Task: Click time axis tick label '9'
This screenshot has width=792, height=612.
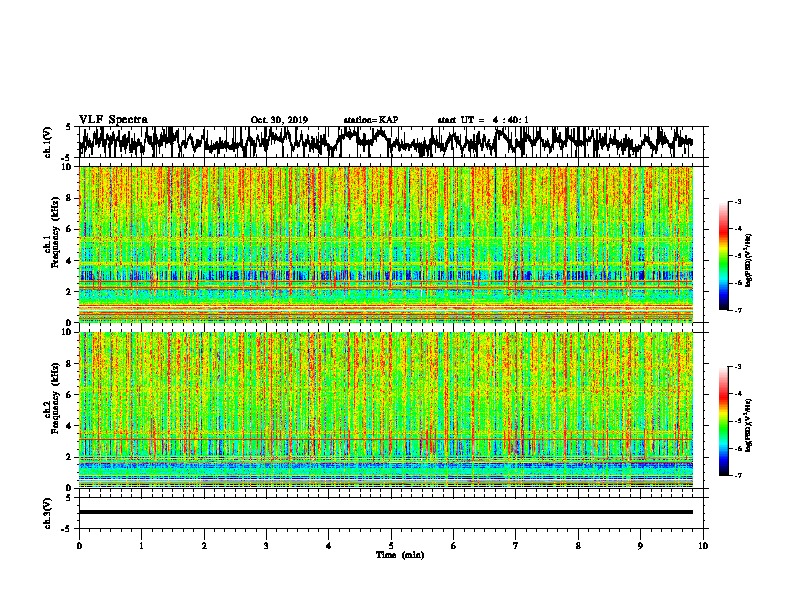Action: [x=640, y=546]
